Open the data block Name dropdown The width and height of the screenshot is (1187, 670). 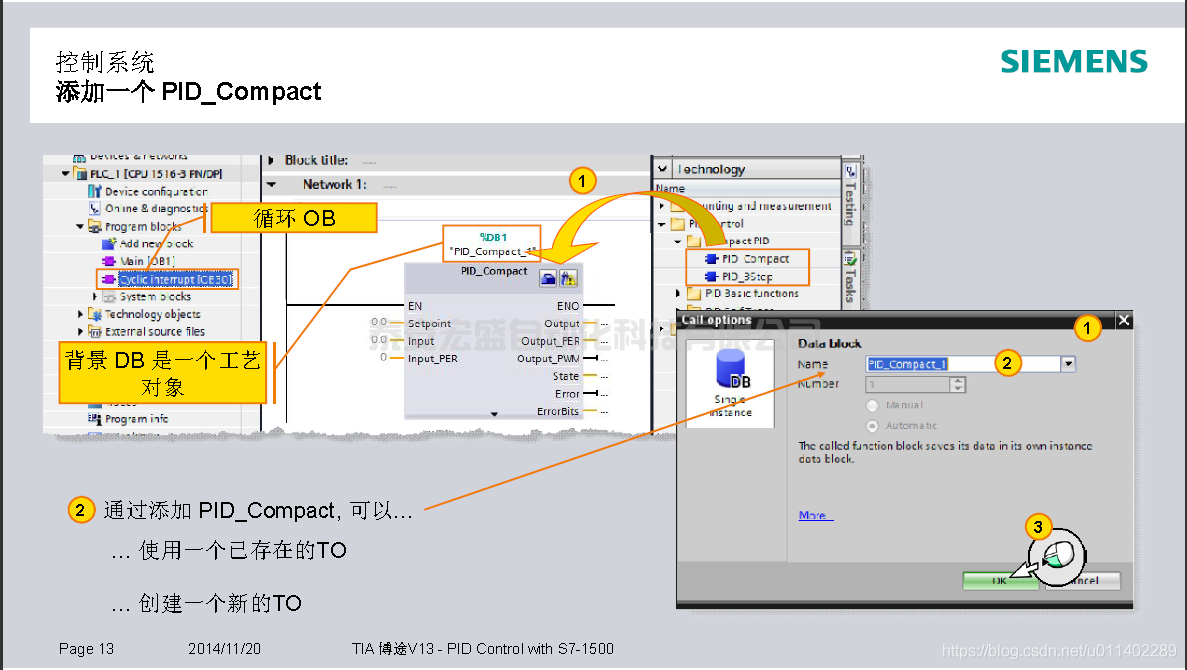1068,365
